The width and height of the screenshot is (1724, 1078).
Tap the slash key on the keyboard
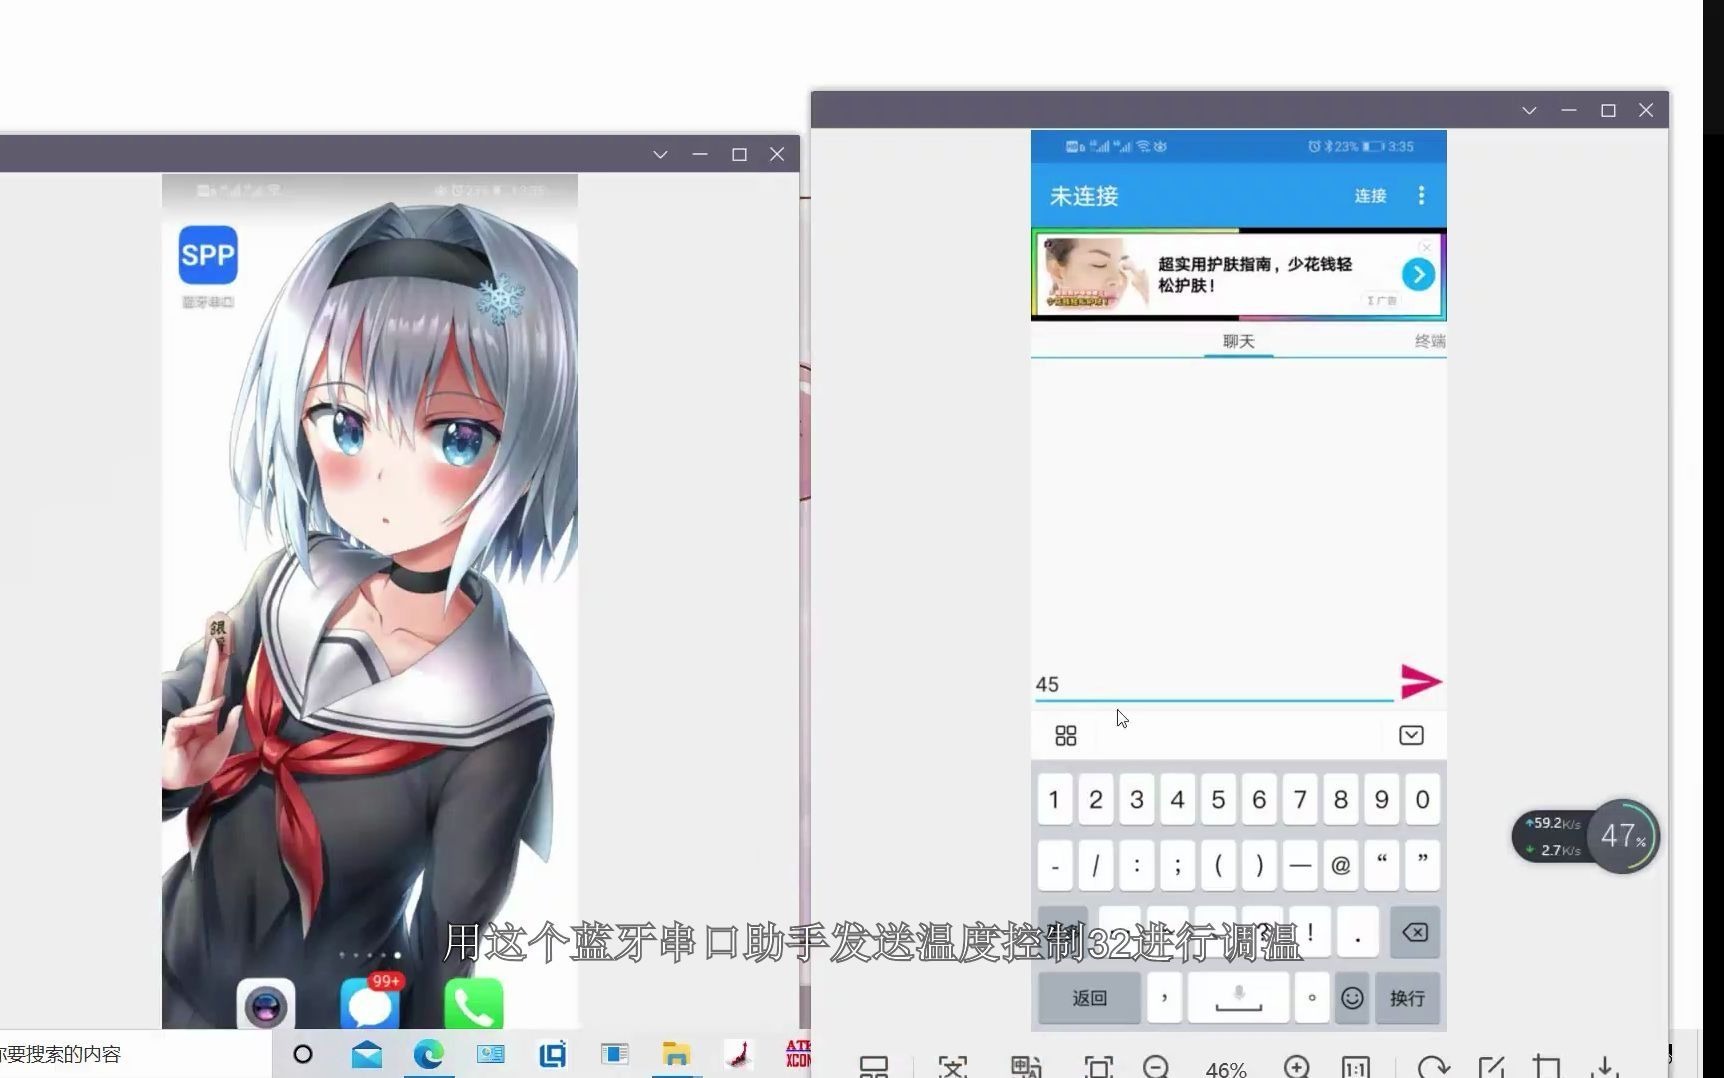coord(1096,865)
